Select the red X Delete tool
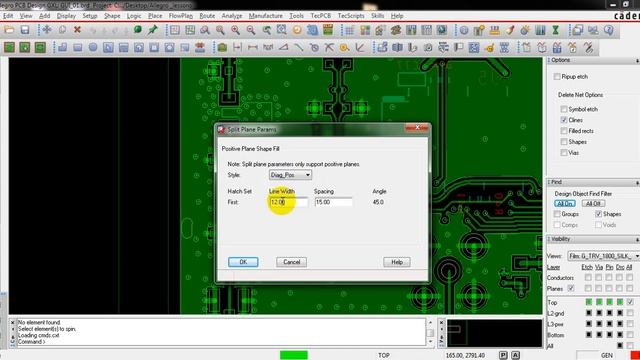 pyautogui.click(x=77, y=30)
